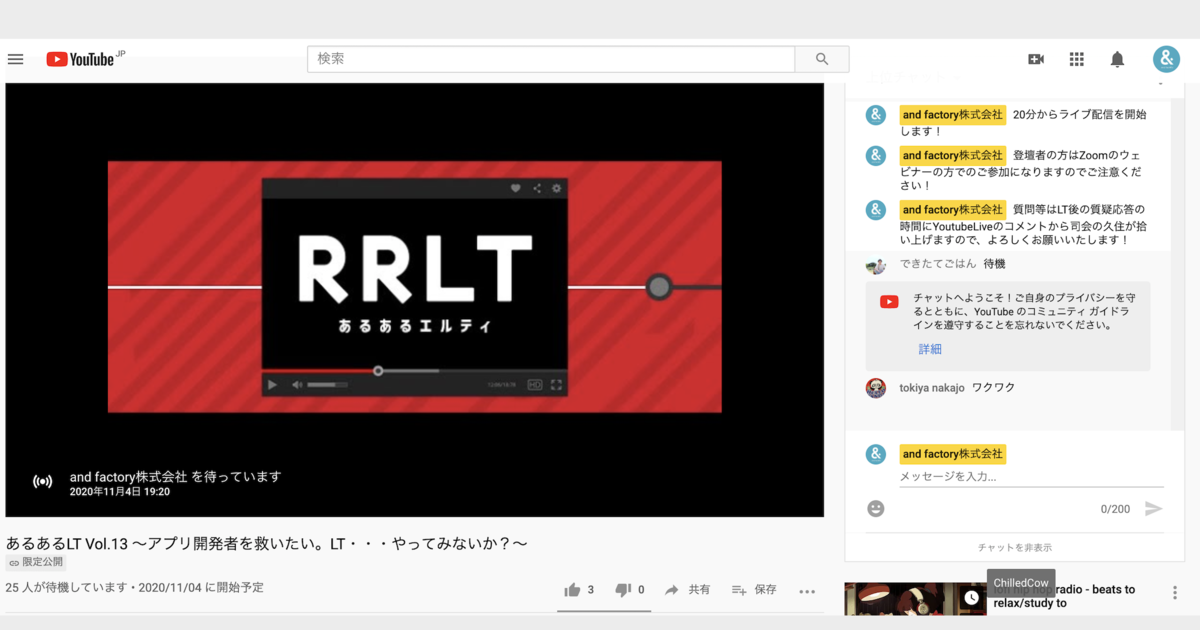Image resolution: width=1200 pixels, height=630 pixels.
Task: Open the emoji picker in chat
Action: coord(876,509)
